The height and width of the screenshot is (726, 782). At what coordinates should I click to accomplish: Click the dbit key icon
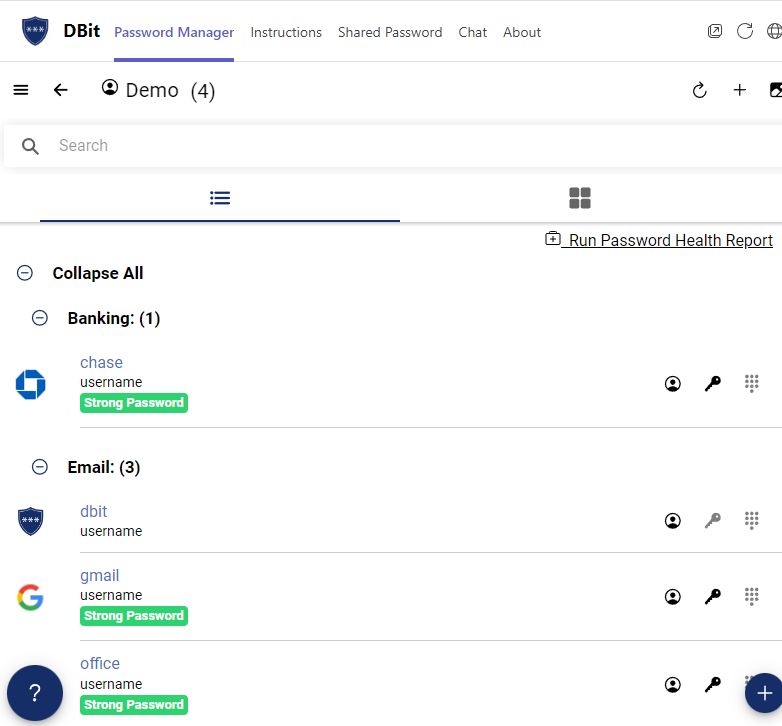point(712,521)
